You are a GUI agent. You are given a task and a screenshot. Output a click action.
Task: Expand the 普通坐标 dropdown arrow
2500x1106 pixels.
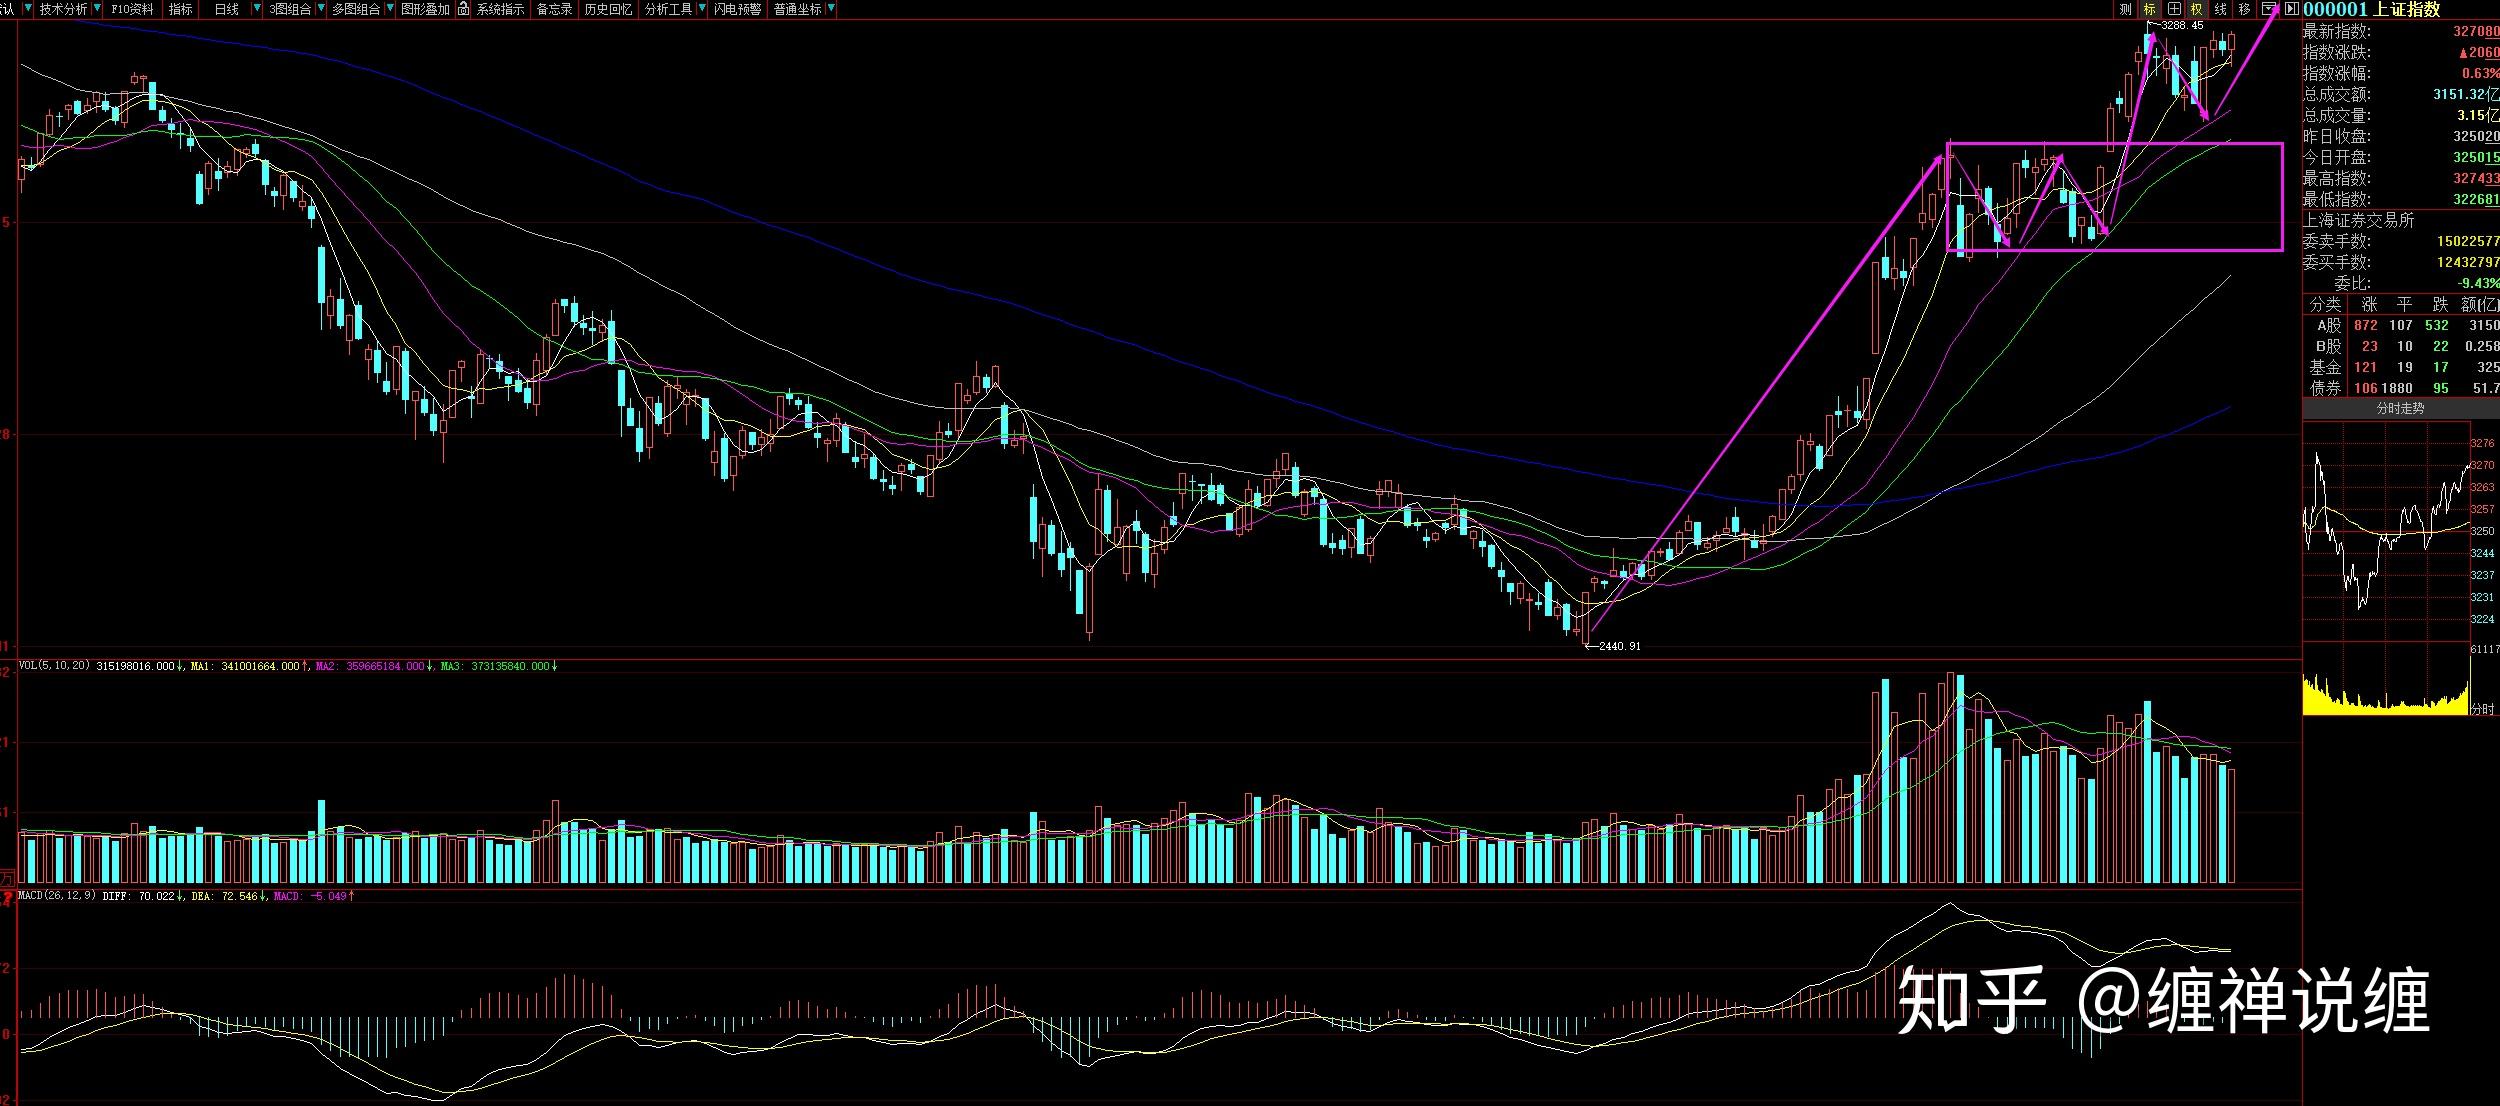click(831, 8)
